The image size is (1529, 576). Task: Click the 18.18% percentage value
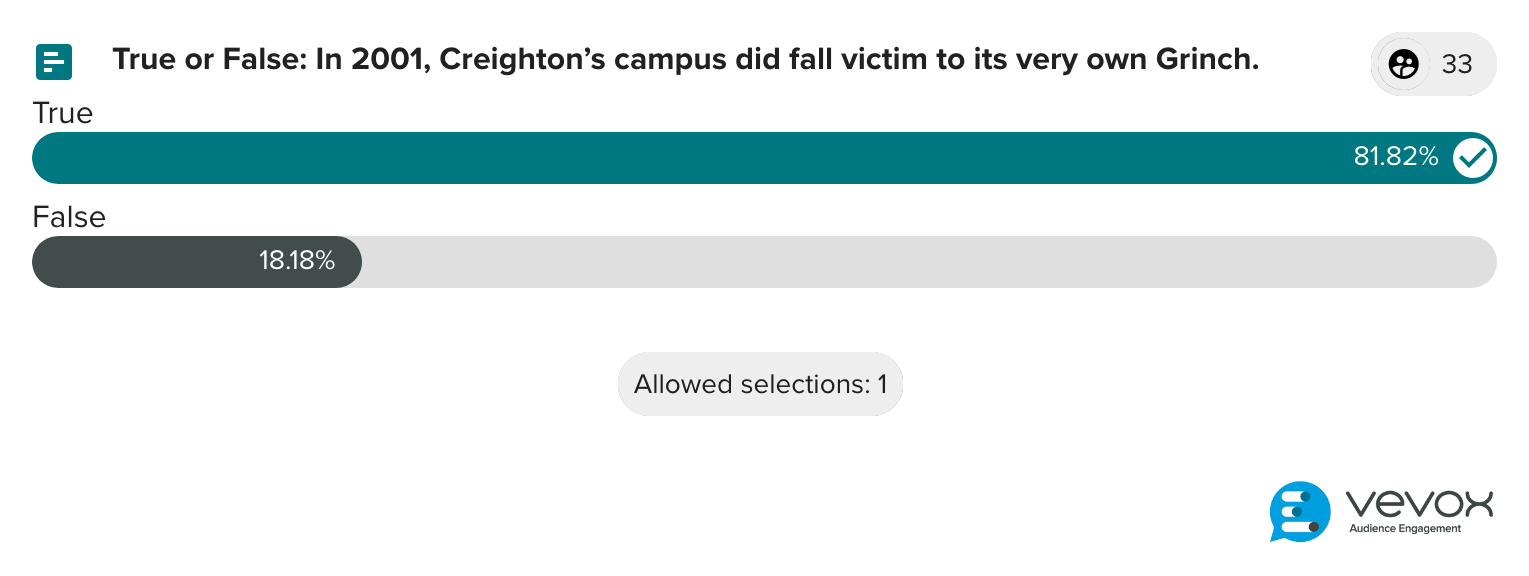coord(297,262)
